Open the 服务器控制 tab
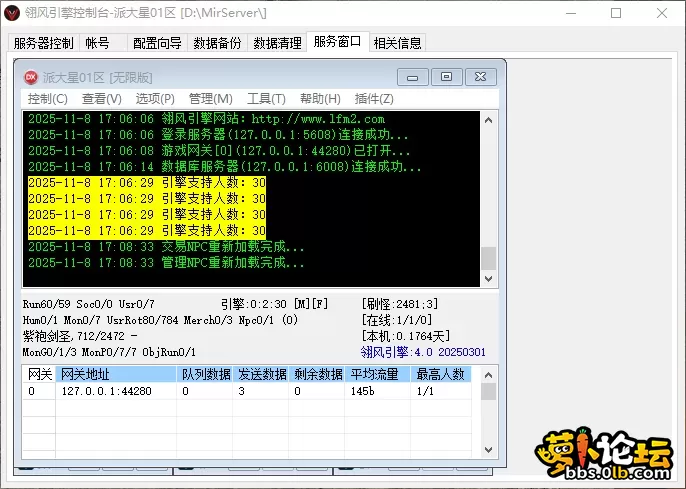This screenshot has height=489, width=686. pos(43,43)
